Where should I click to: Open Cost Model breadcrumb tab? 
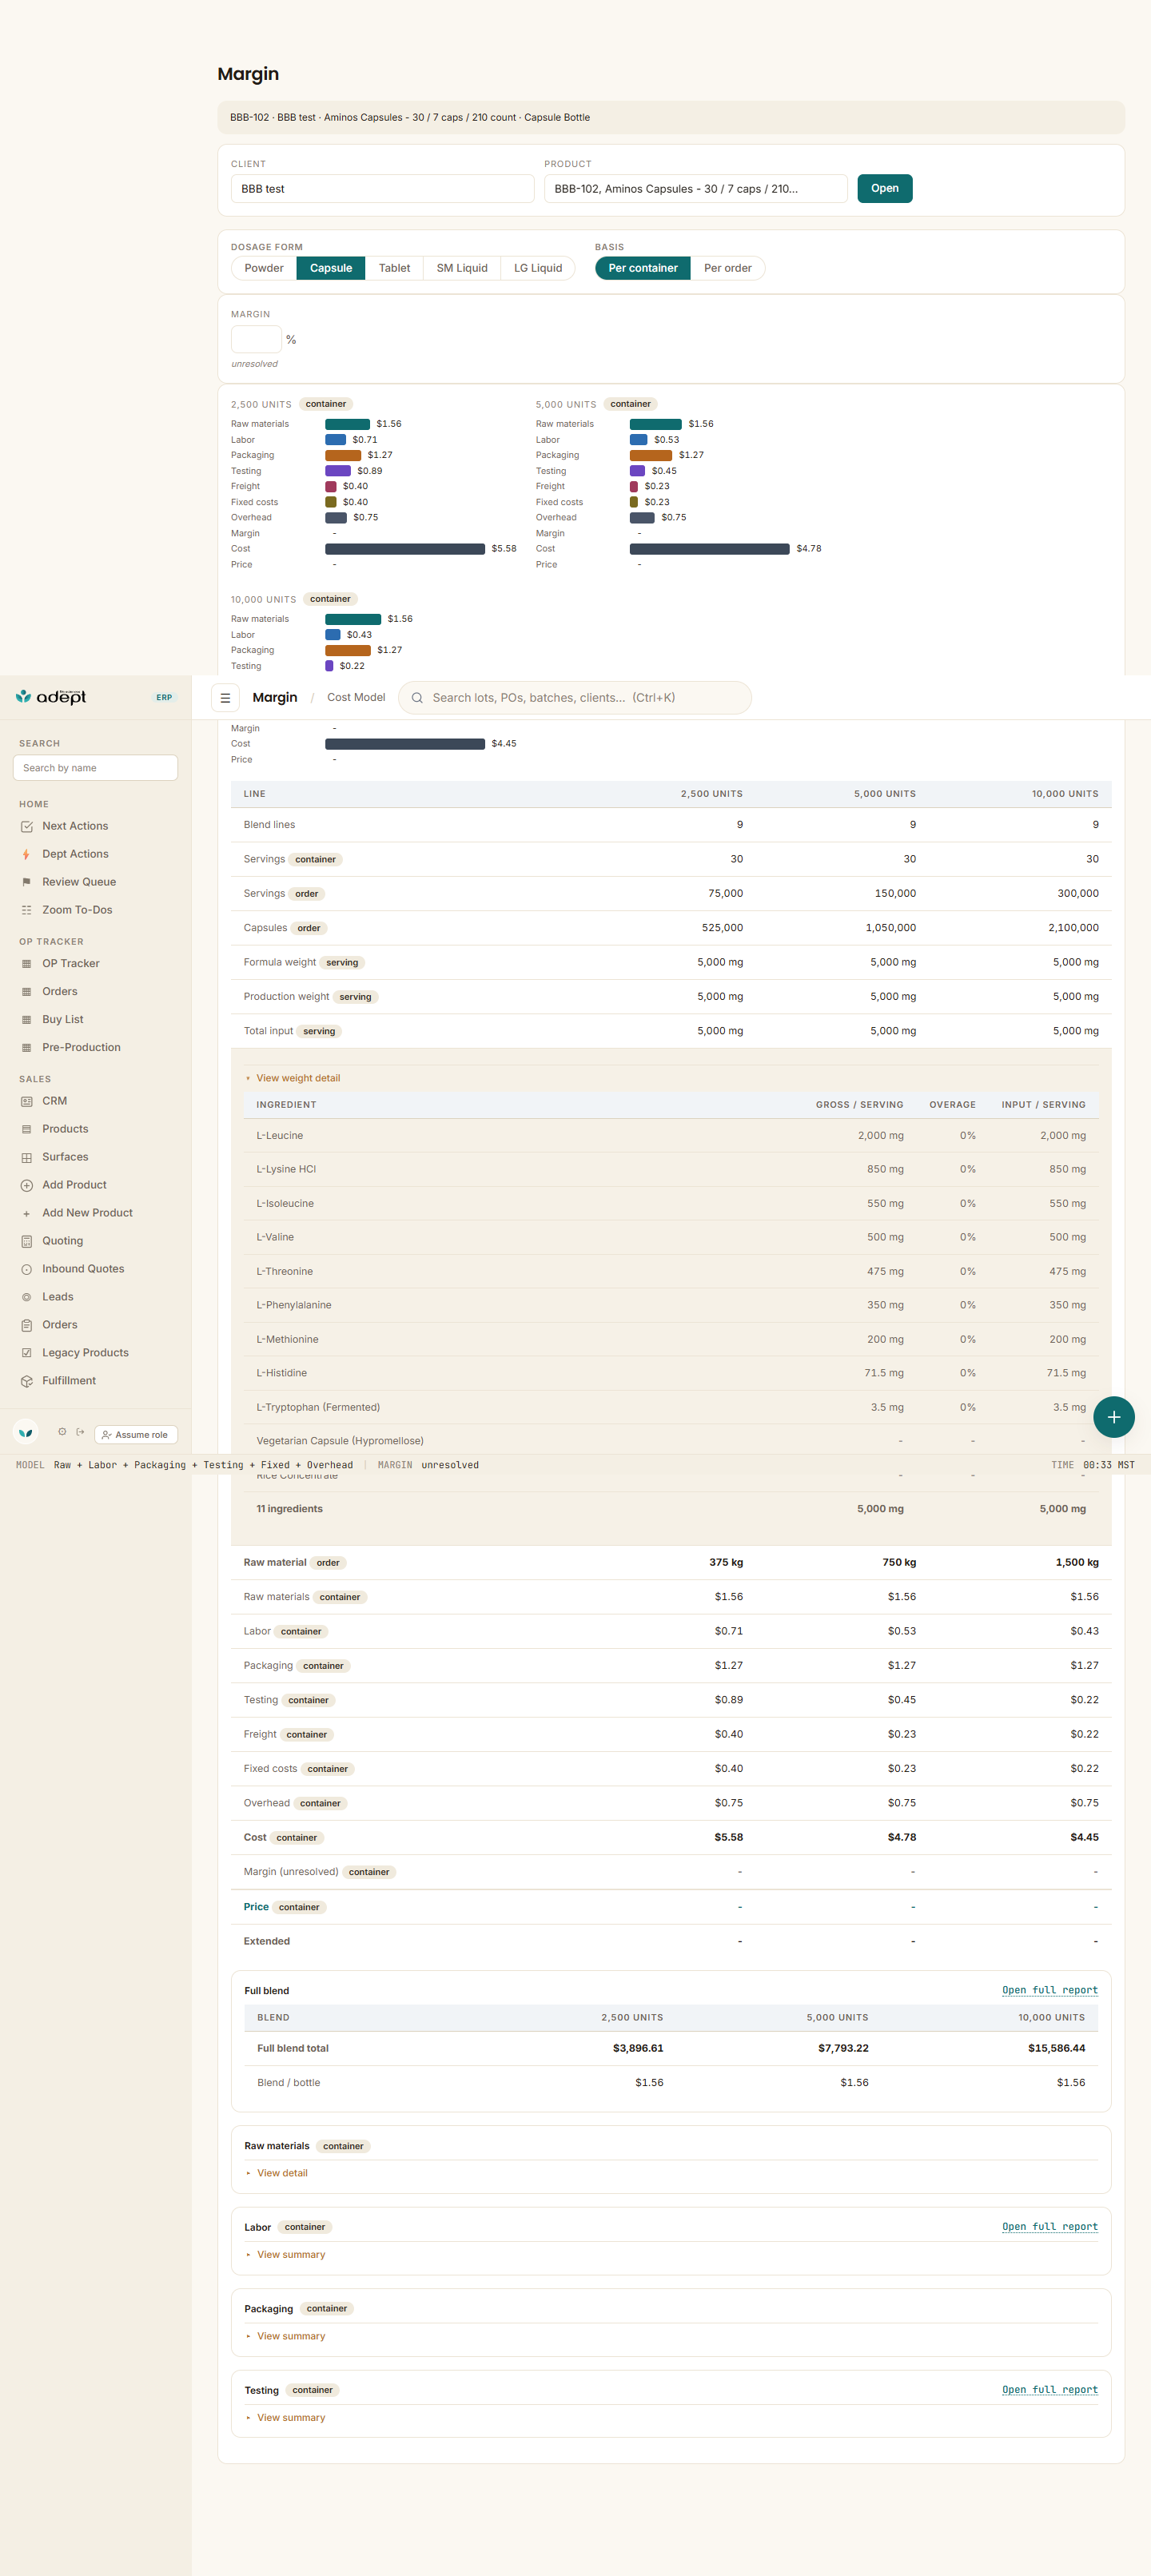tap(356, 698)
